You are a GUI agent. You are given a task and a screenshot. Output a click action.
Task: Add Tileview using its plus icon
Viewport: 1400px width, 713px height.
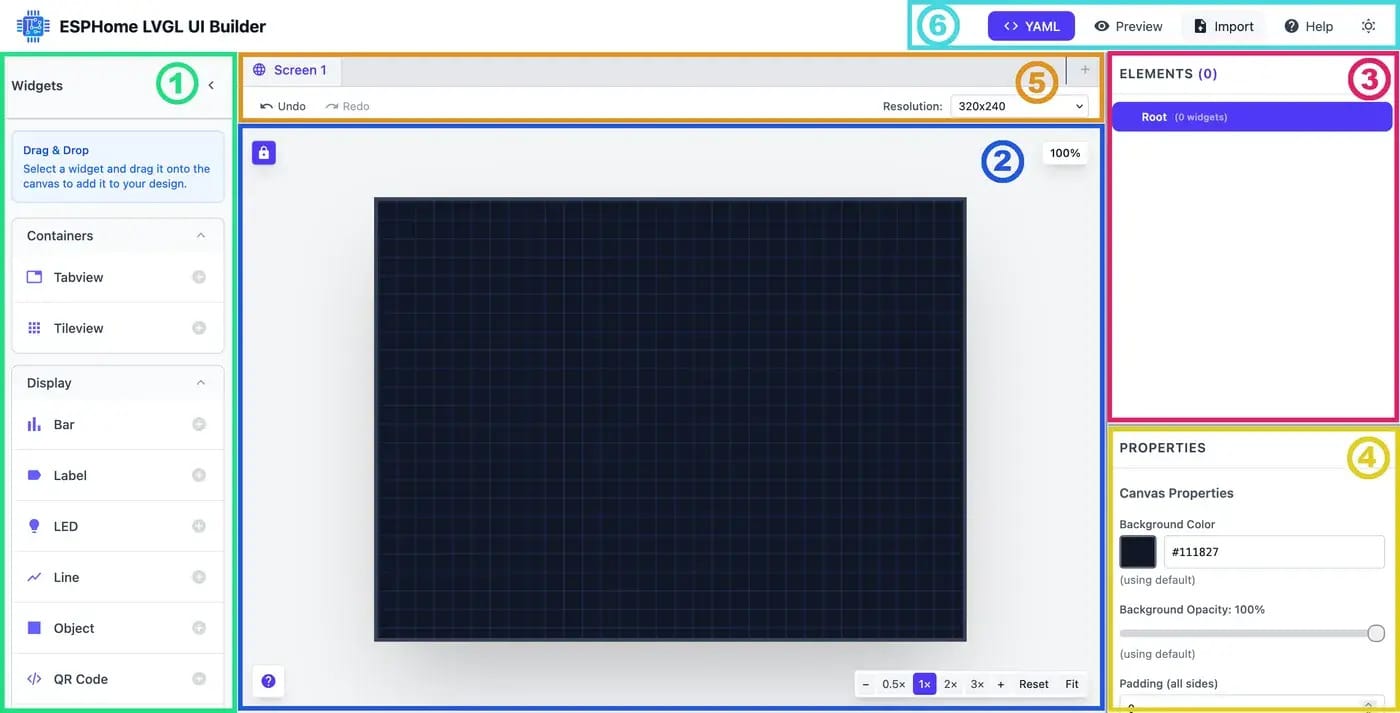(x=199, y=328)
